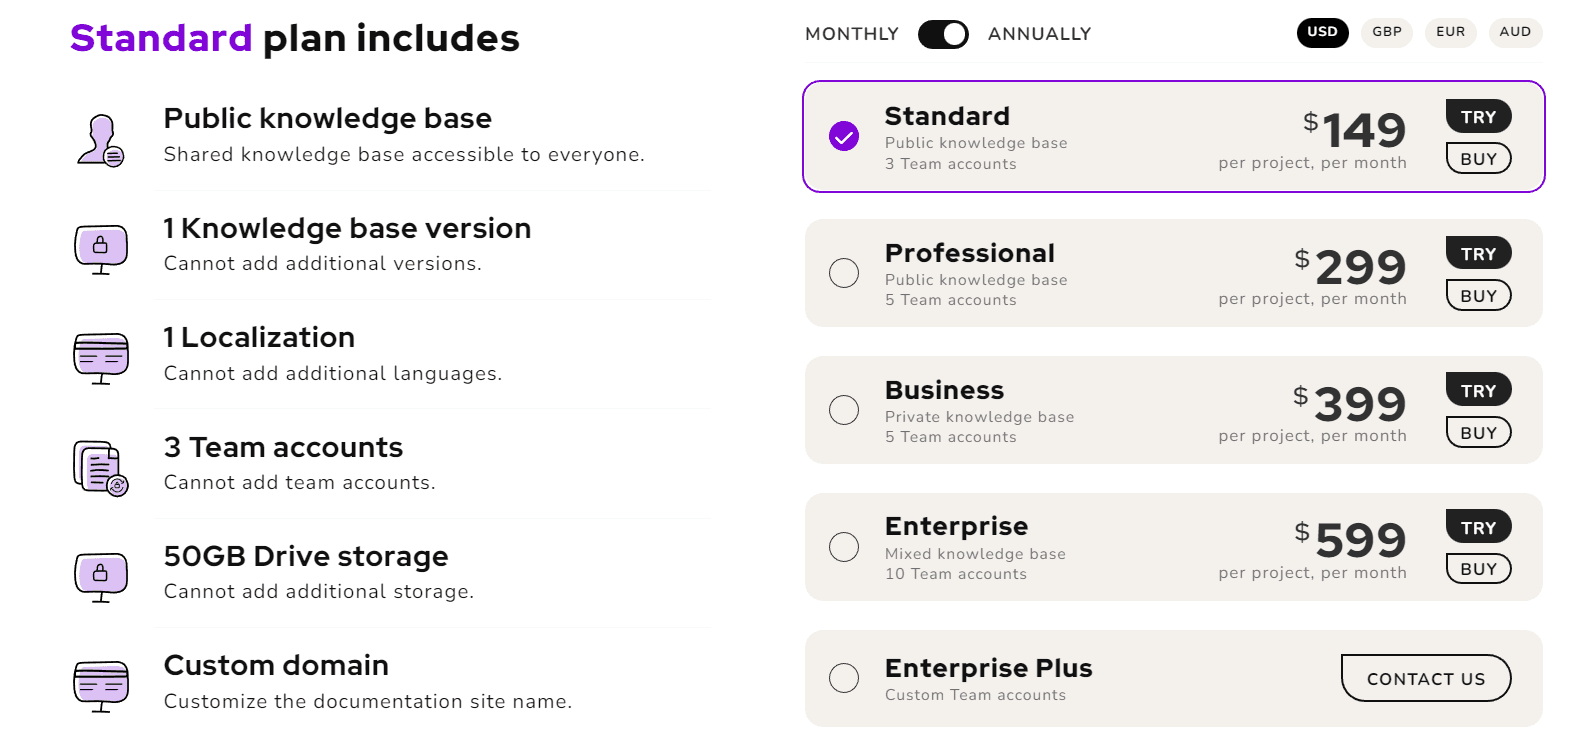Click the Knowledge base version lock monitor icon
1595x755 pixels.
[x=101, y=248]
